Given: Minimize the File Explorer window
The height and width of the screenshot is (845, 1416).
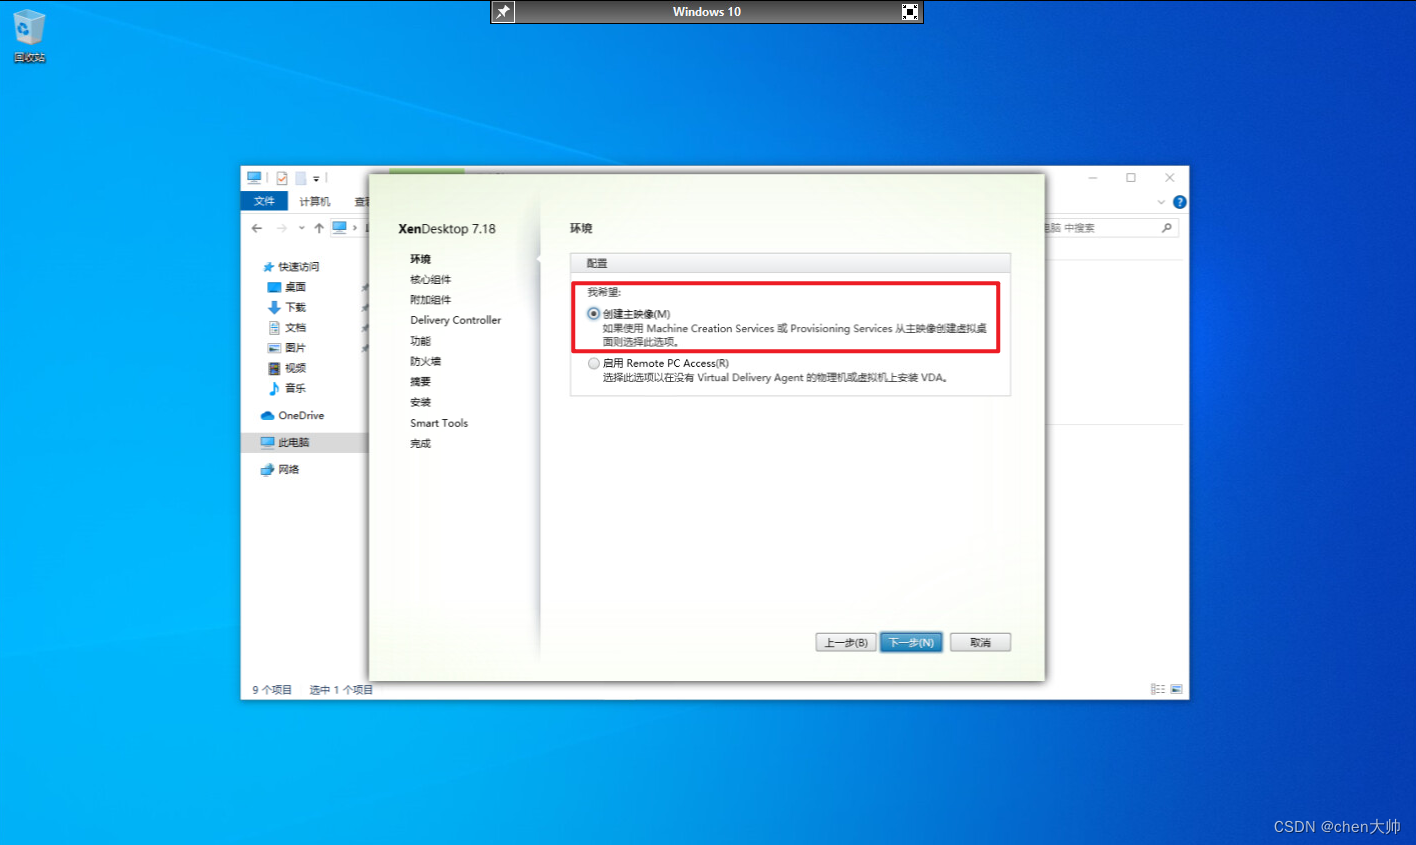Looking at the screenshot, I should 1093,178.
